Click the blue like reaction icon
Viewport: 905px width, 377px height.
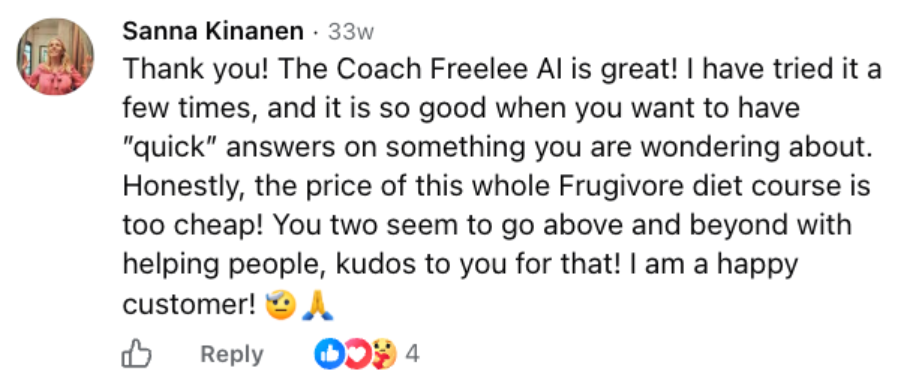click(328, 354)
